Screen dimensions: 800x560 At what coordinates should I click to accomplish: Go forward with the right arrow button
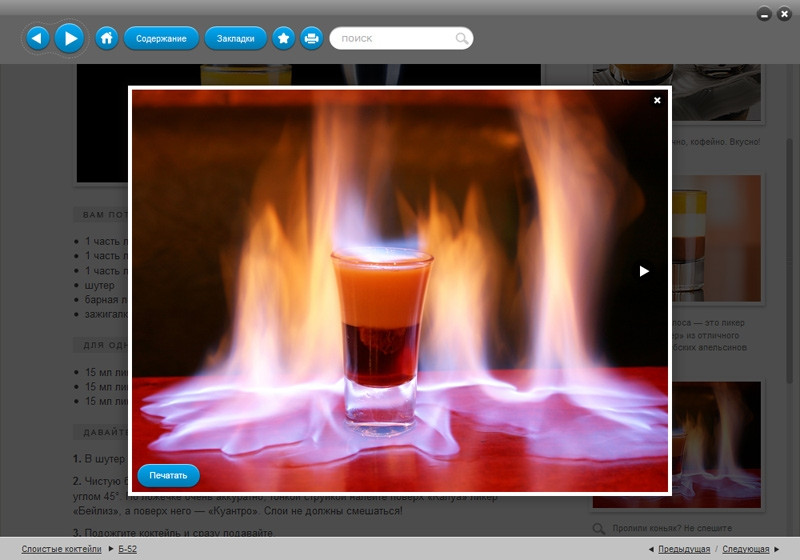(x=69, y=38)
